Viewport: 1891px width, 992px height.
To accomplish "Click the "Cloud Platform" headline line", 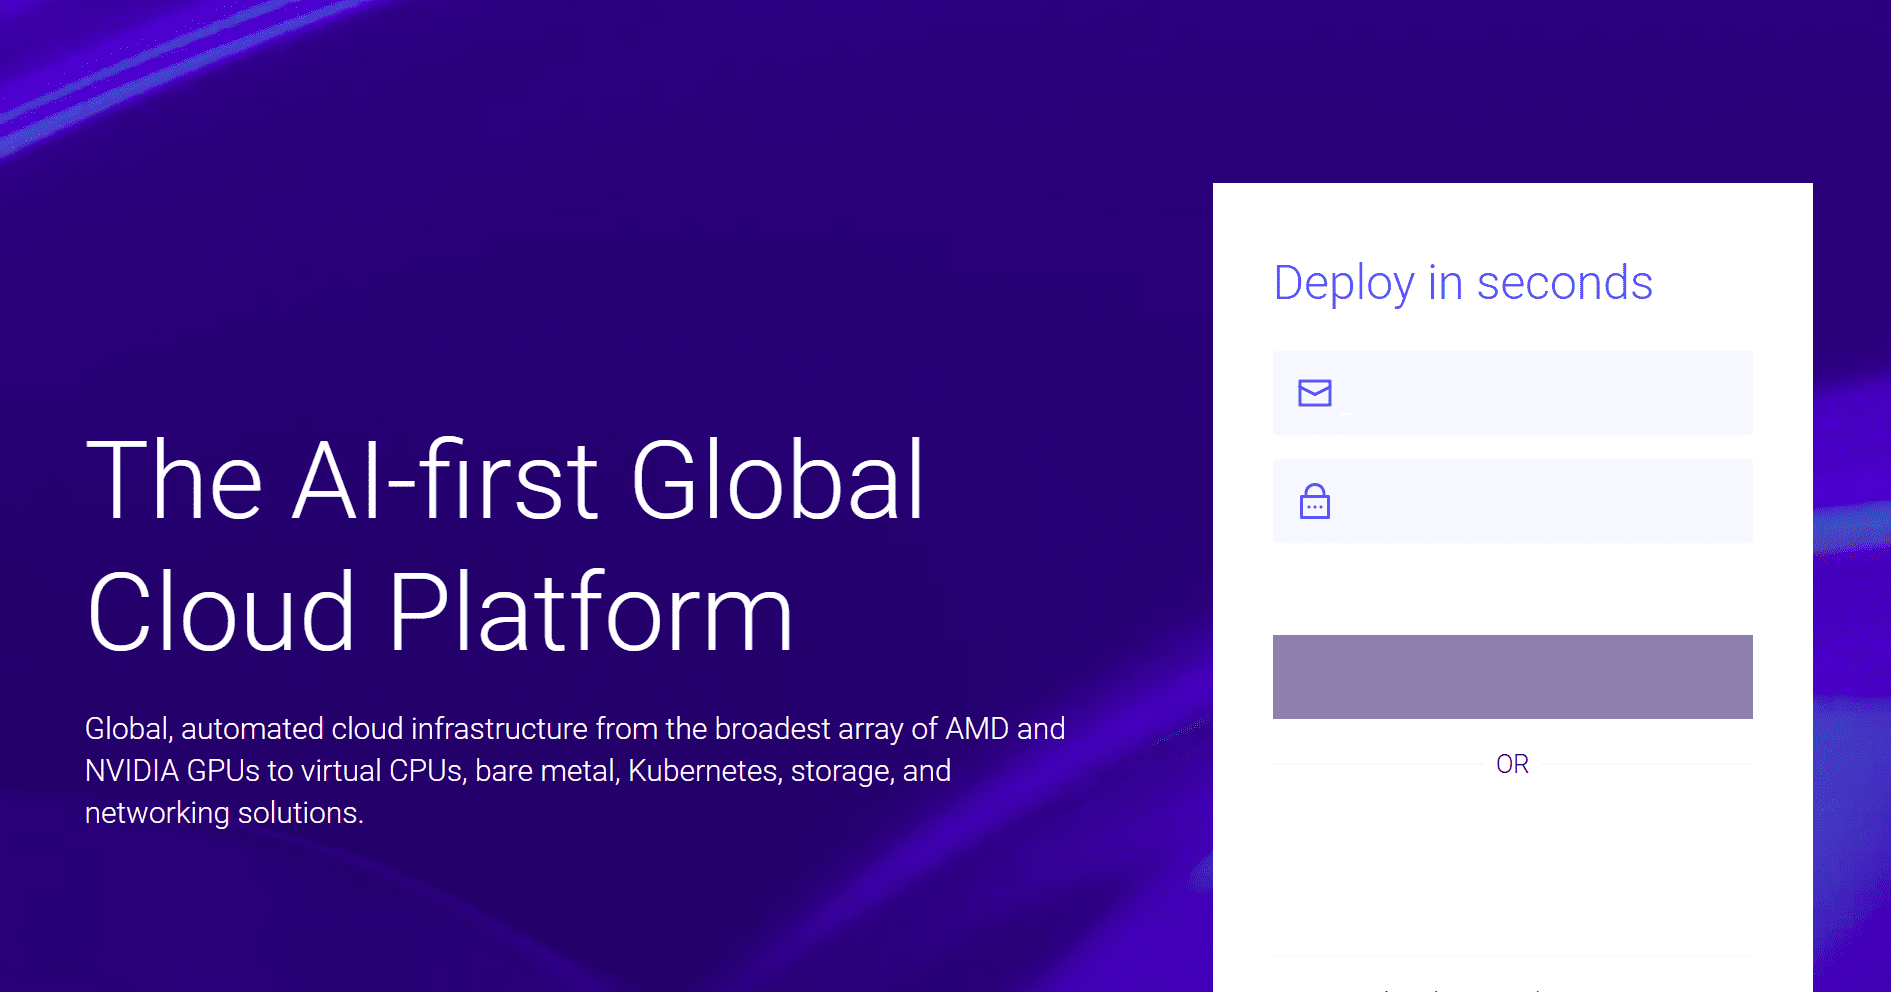I will [x=440, y=612].
